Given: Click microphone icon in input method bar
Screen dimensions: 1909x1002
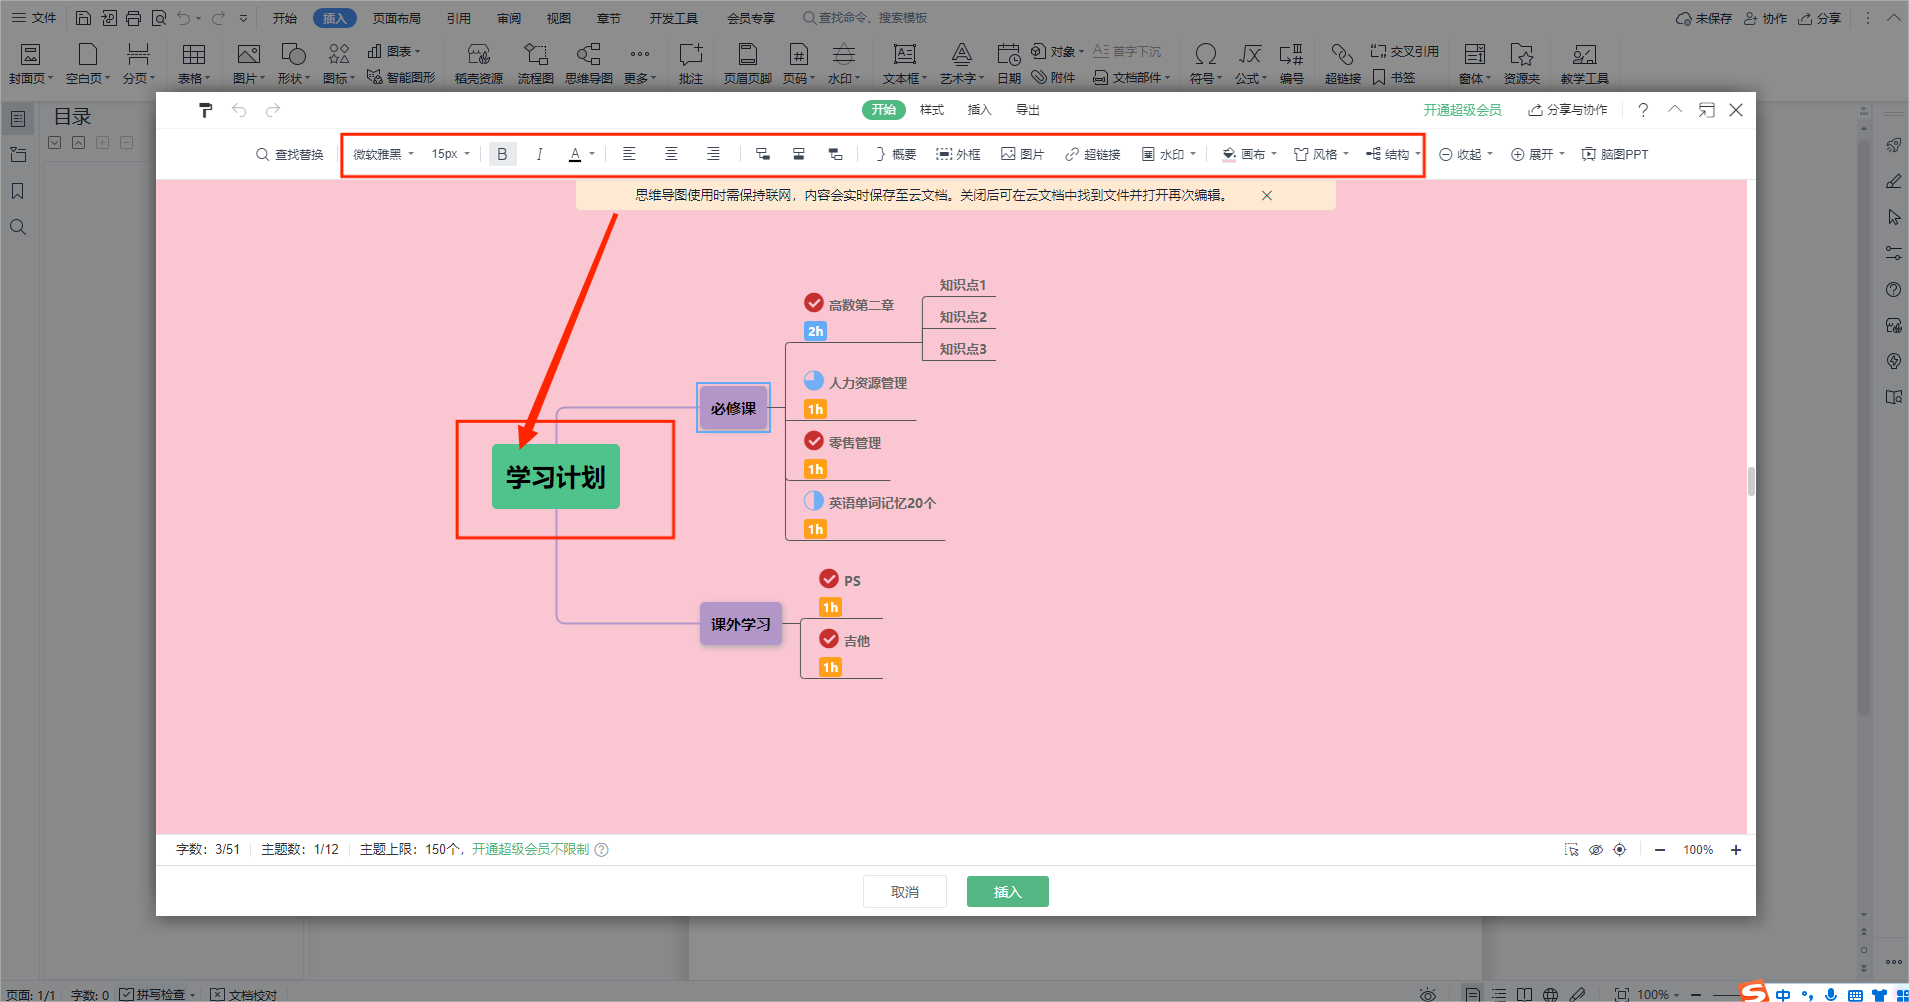Looking at the screenshot, I should click(1831, 994).
